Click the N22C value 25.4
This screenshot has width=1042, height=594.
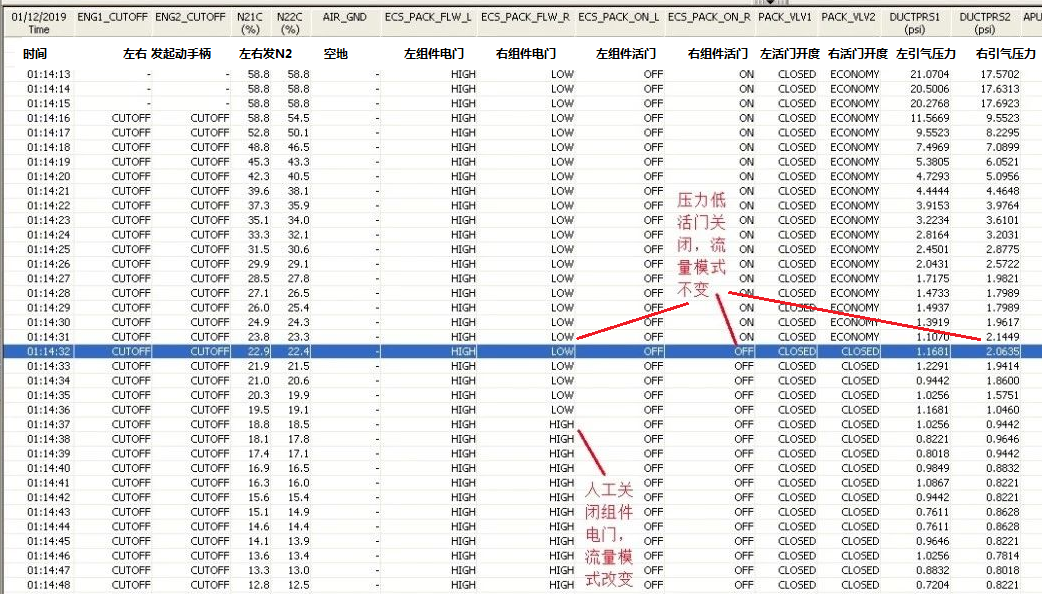click(298, 308)
